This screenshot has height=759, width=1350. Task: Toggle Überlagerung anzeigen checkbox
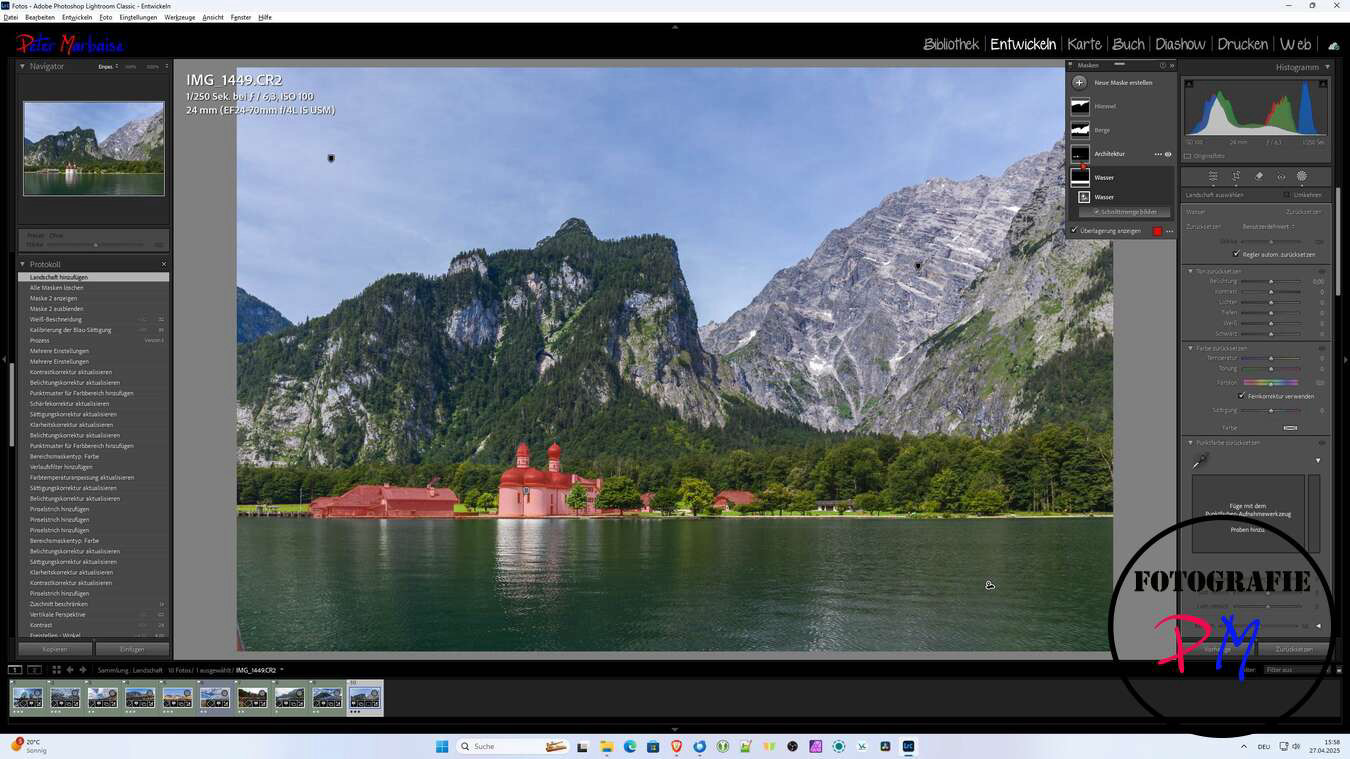(1075, 231)
